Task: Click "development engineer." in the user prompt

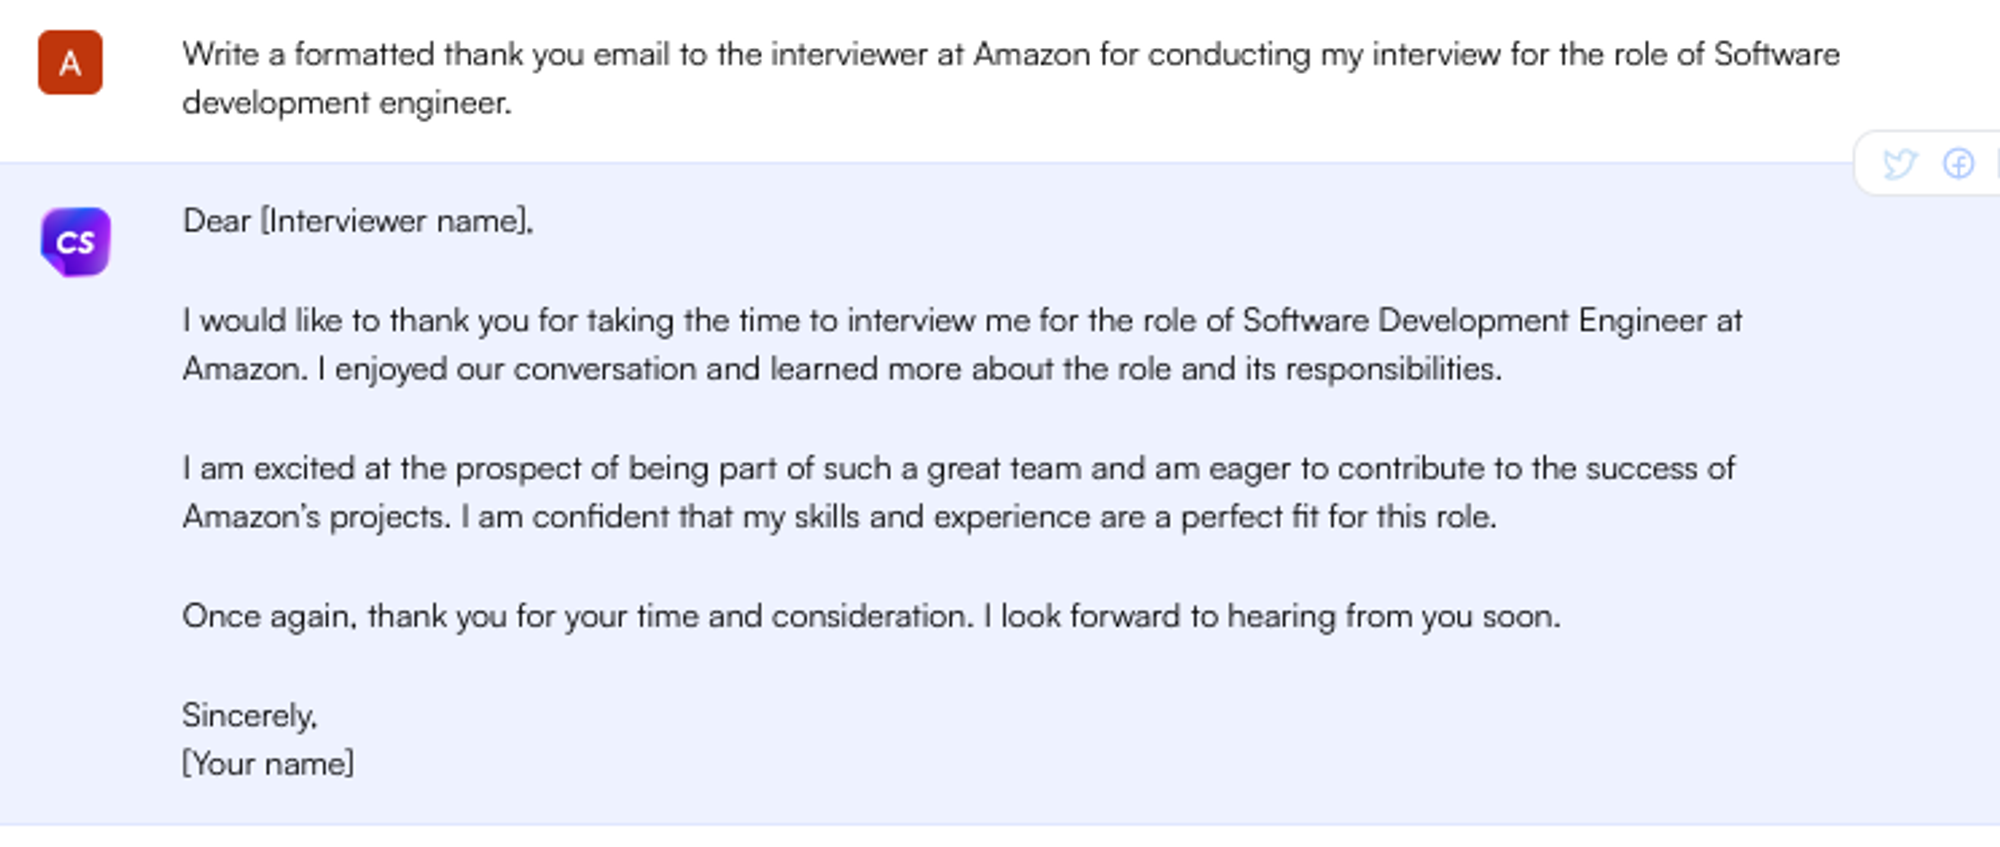Action: point(346,103)
